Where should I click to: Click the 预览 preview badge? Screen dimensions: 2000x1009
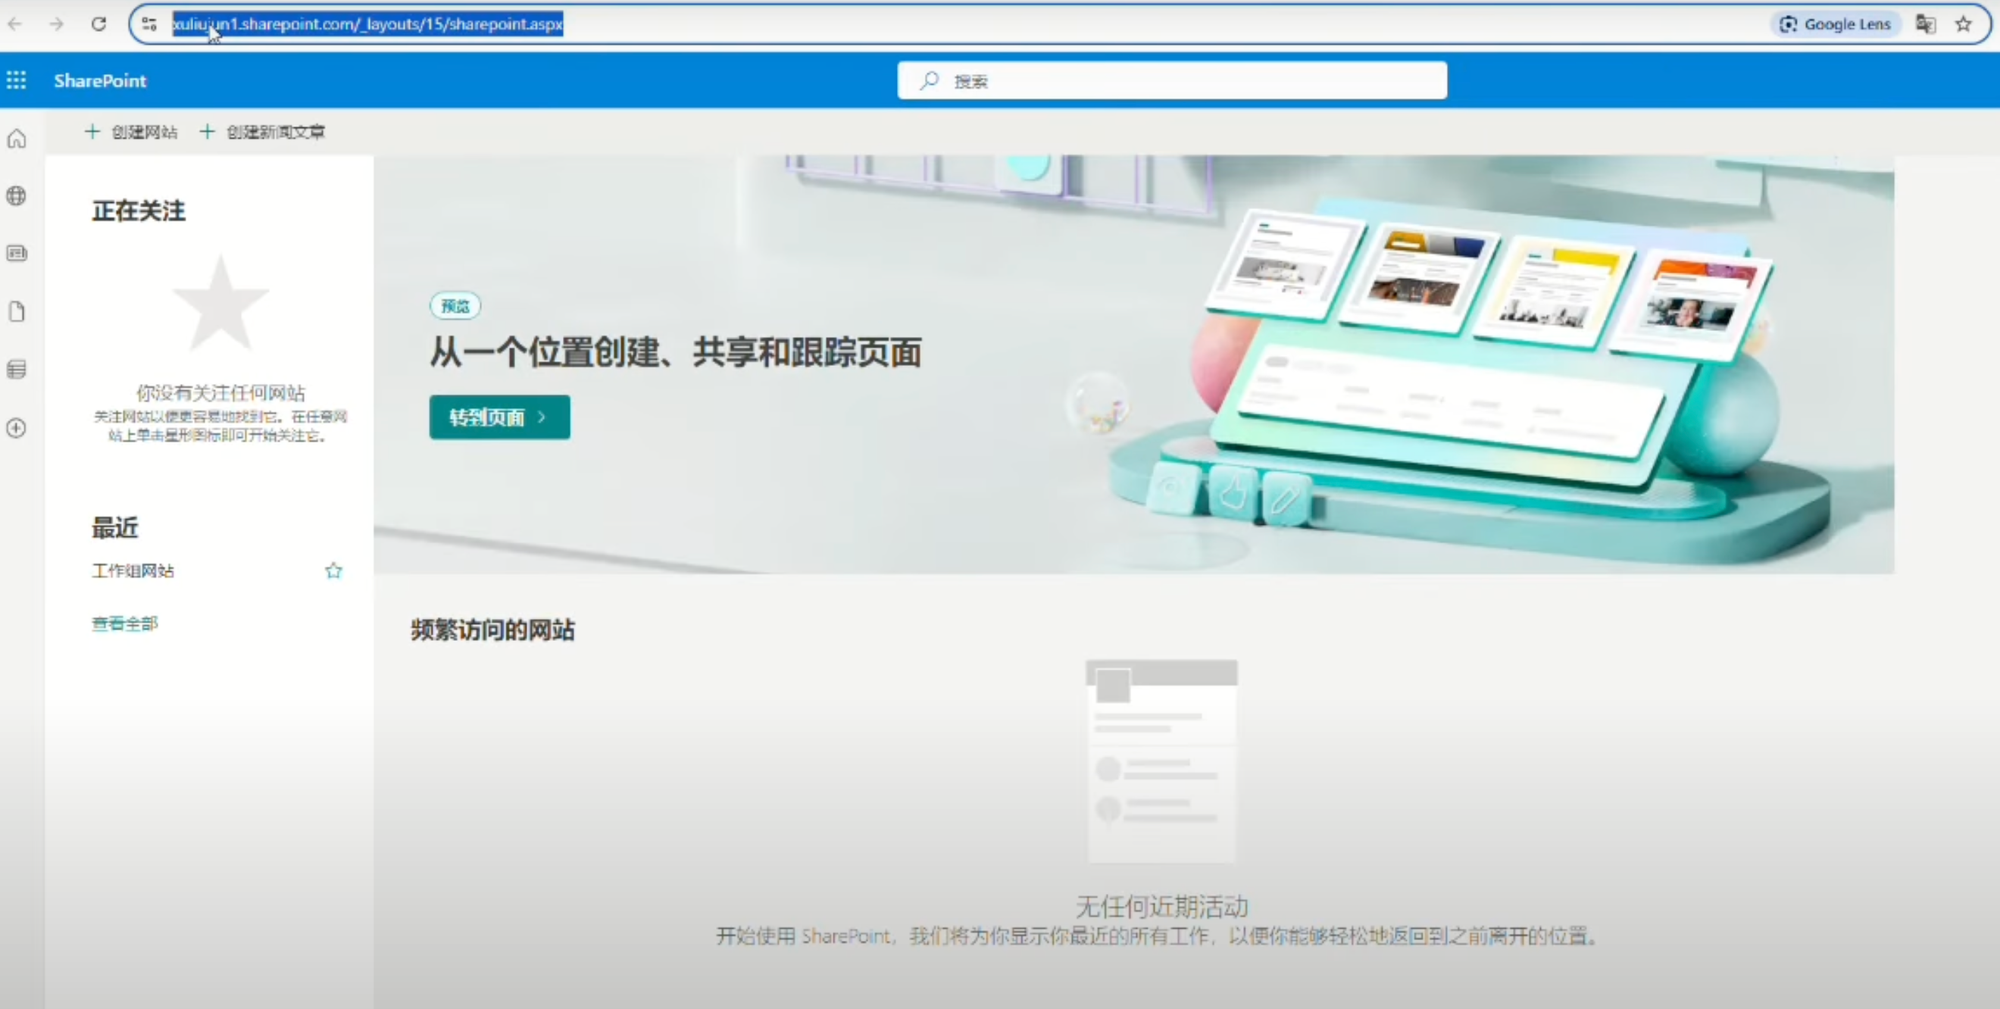[455, 306]
